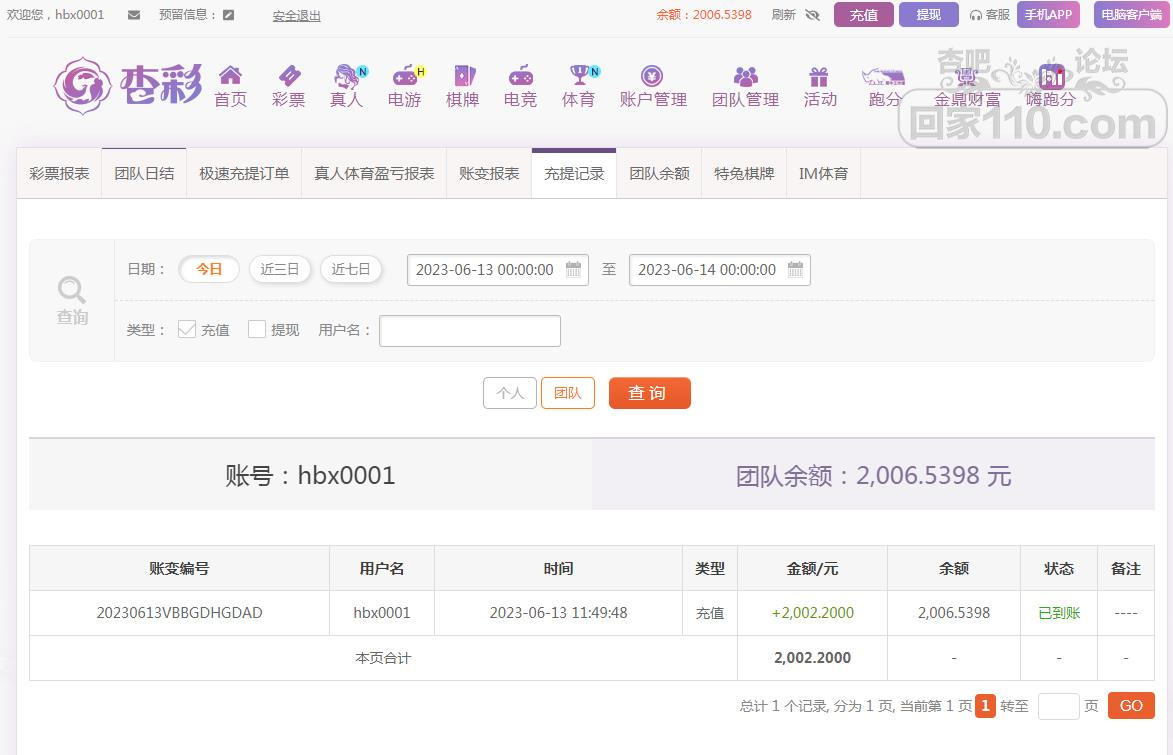Expand the 账户管理 account menu
Image resolution: width=1173 pixels, height=755 pixels.
[653, 86]
